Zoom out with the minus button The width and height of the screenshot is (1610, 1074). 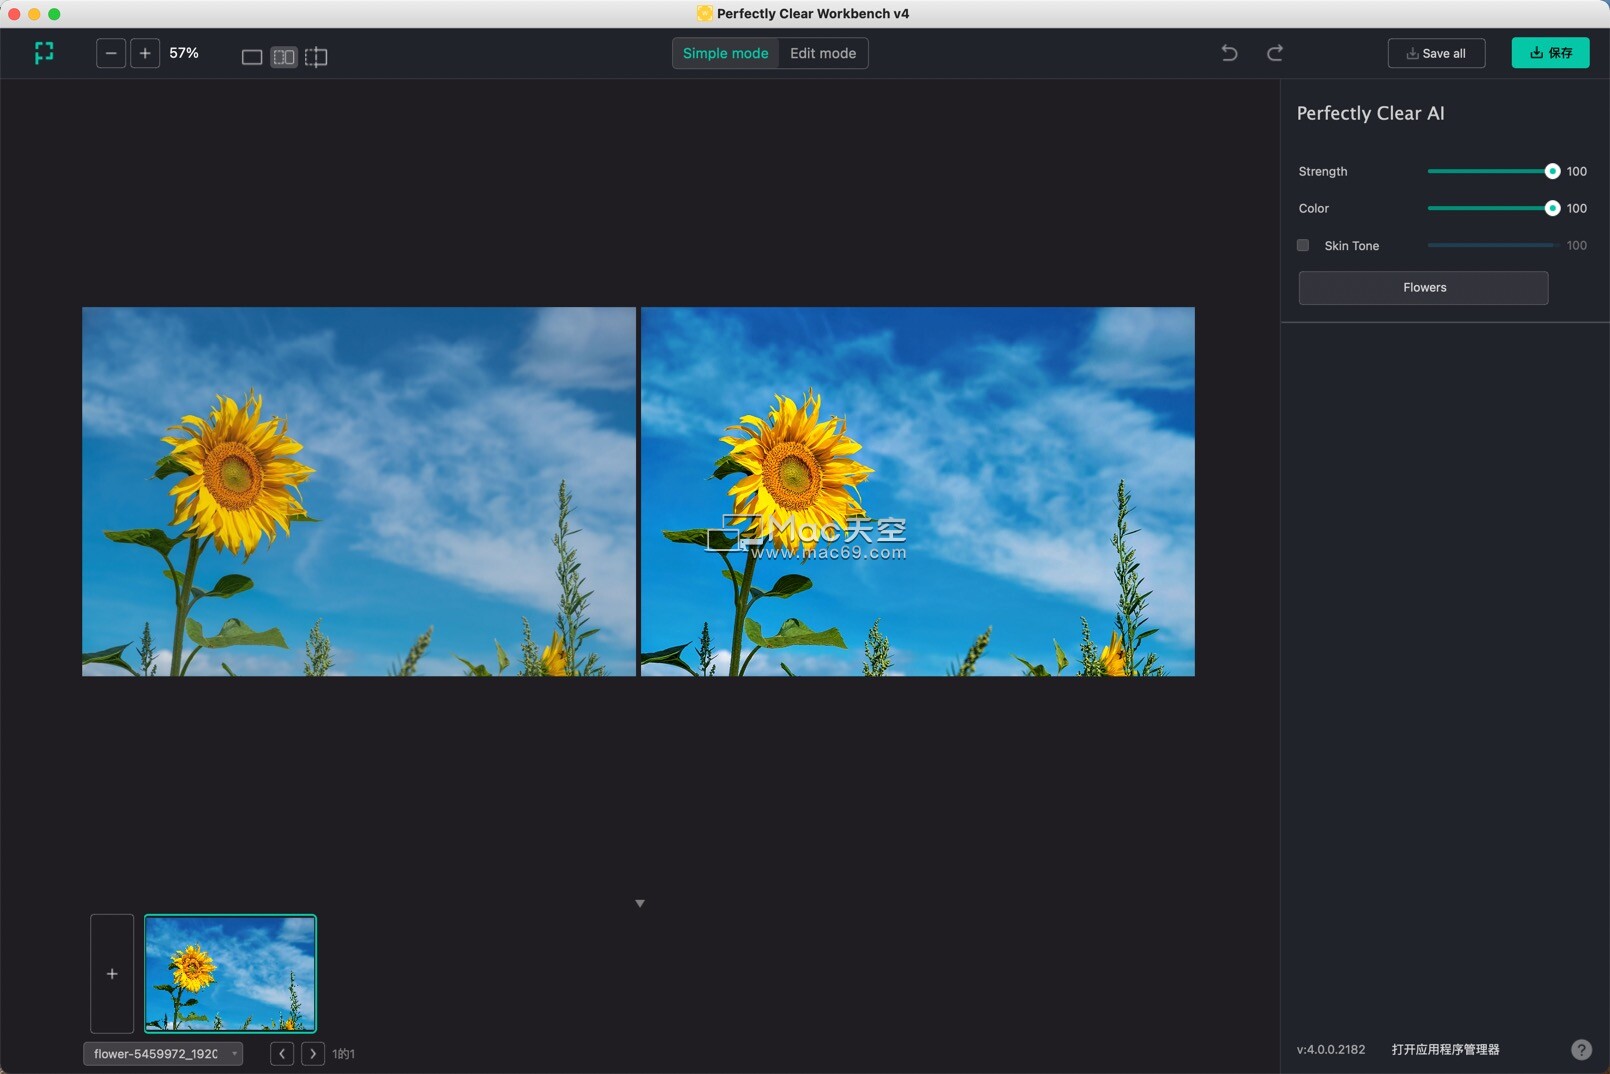click(111, 53)
